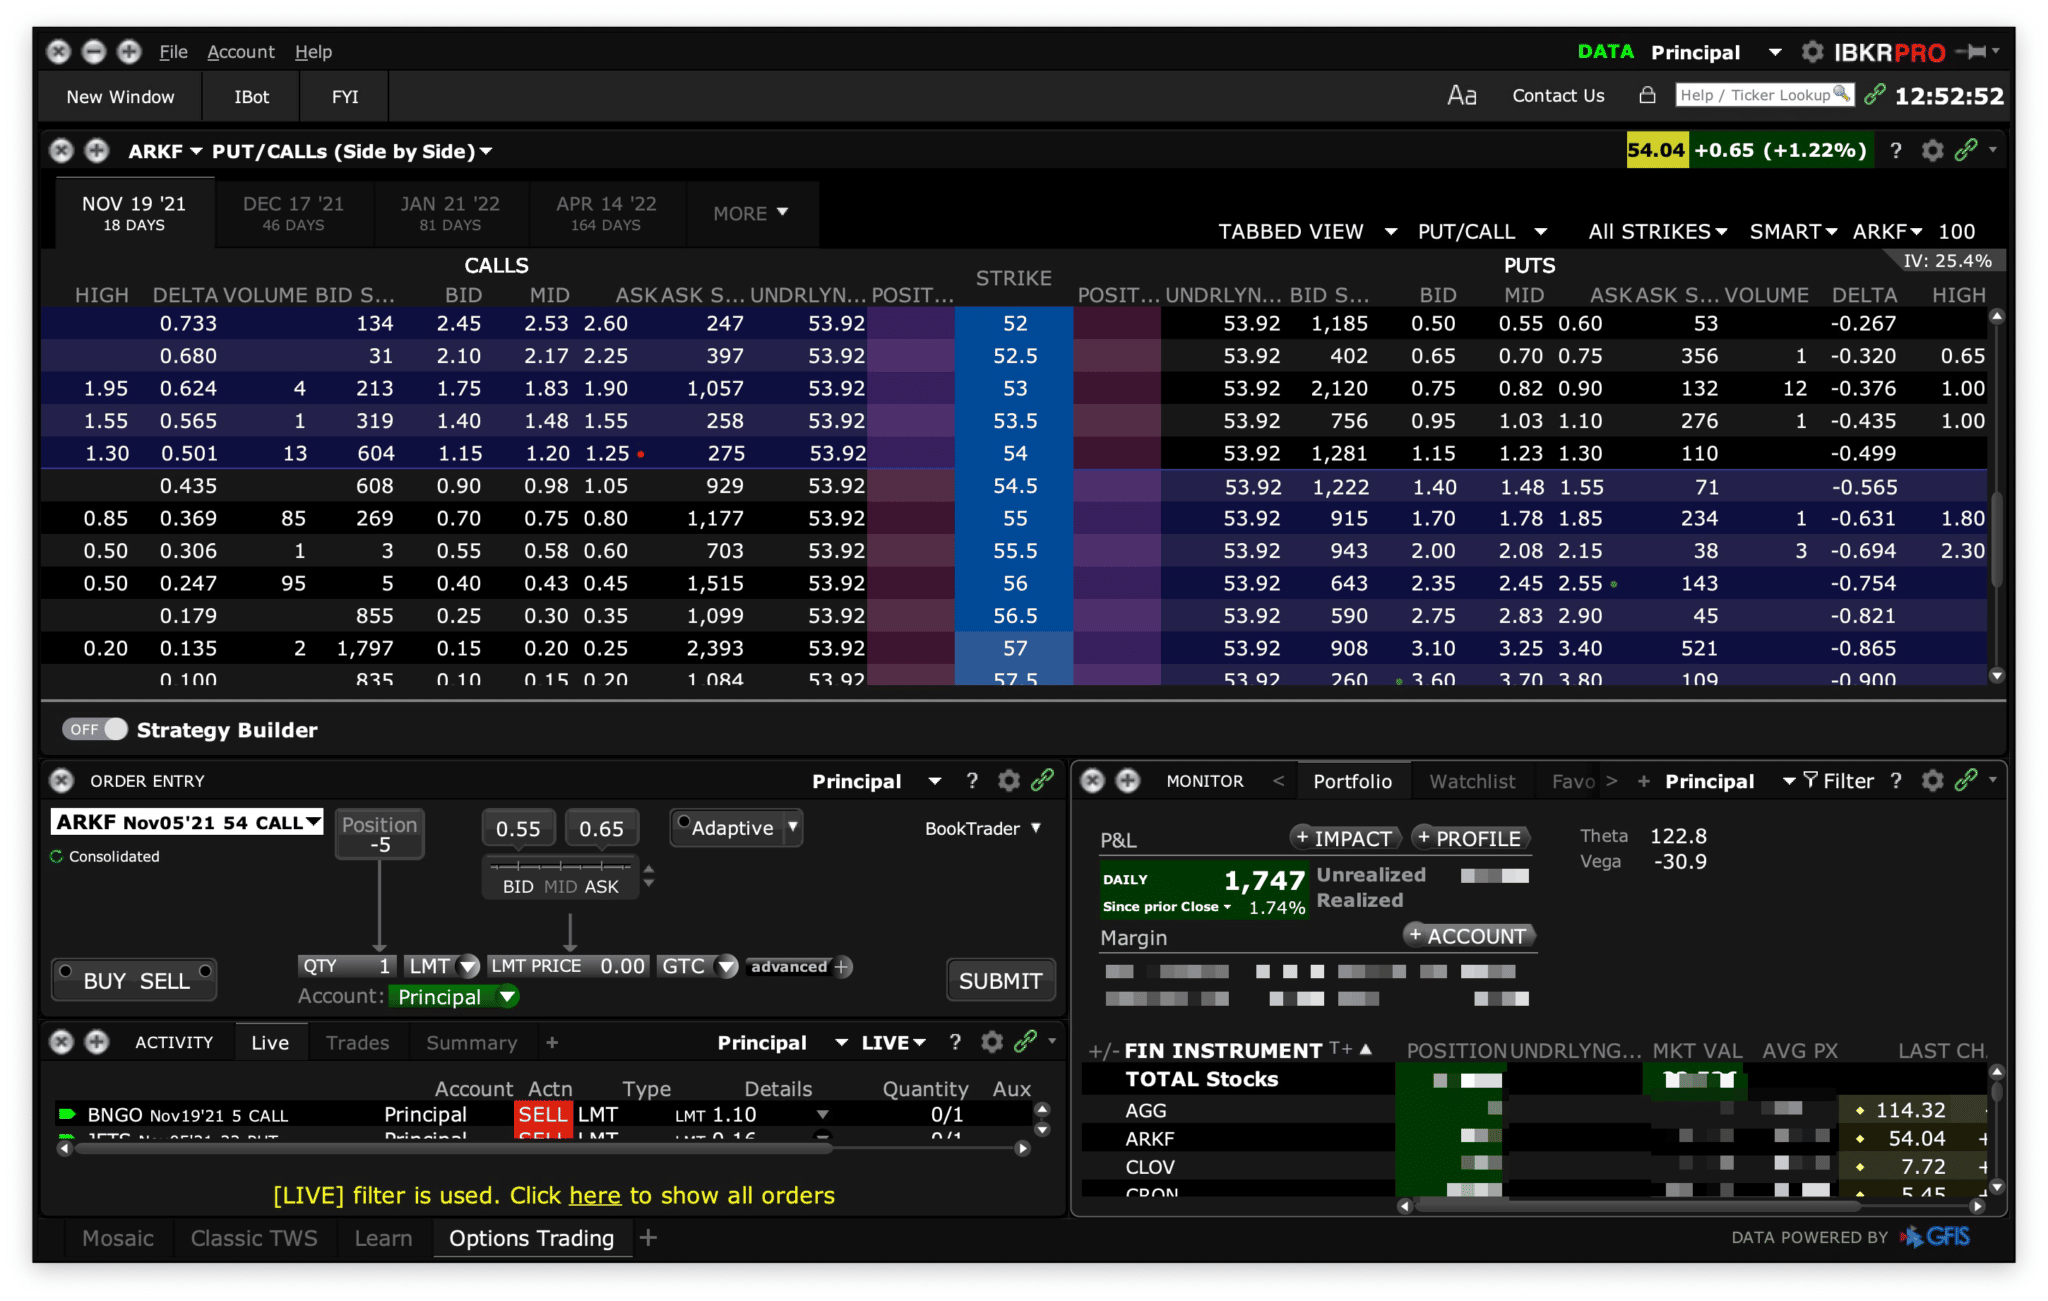Select the Adaptive algo radio selector
2048x1301 pixels.
click(x=684, y=820)
